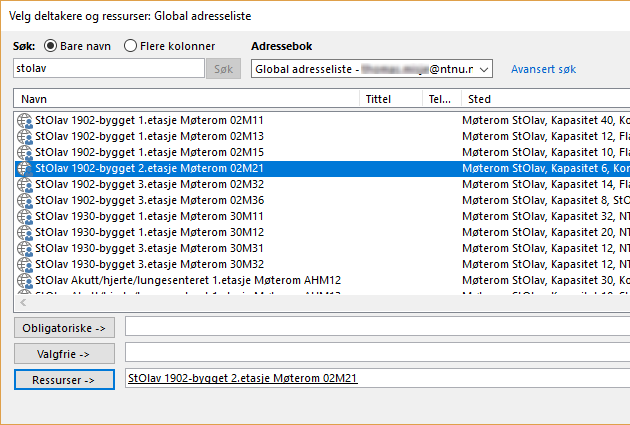Click the Sted column header
Image resolution: width=630 pixels, height=425 pixels.
pyautogui.click(x=545, y=99)
